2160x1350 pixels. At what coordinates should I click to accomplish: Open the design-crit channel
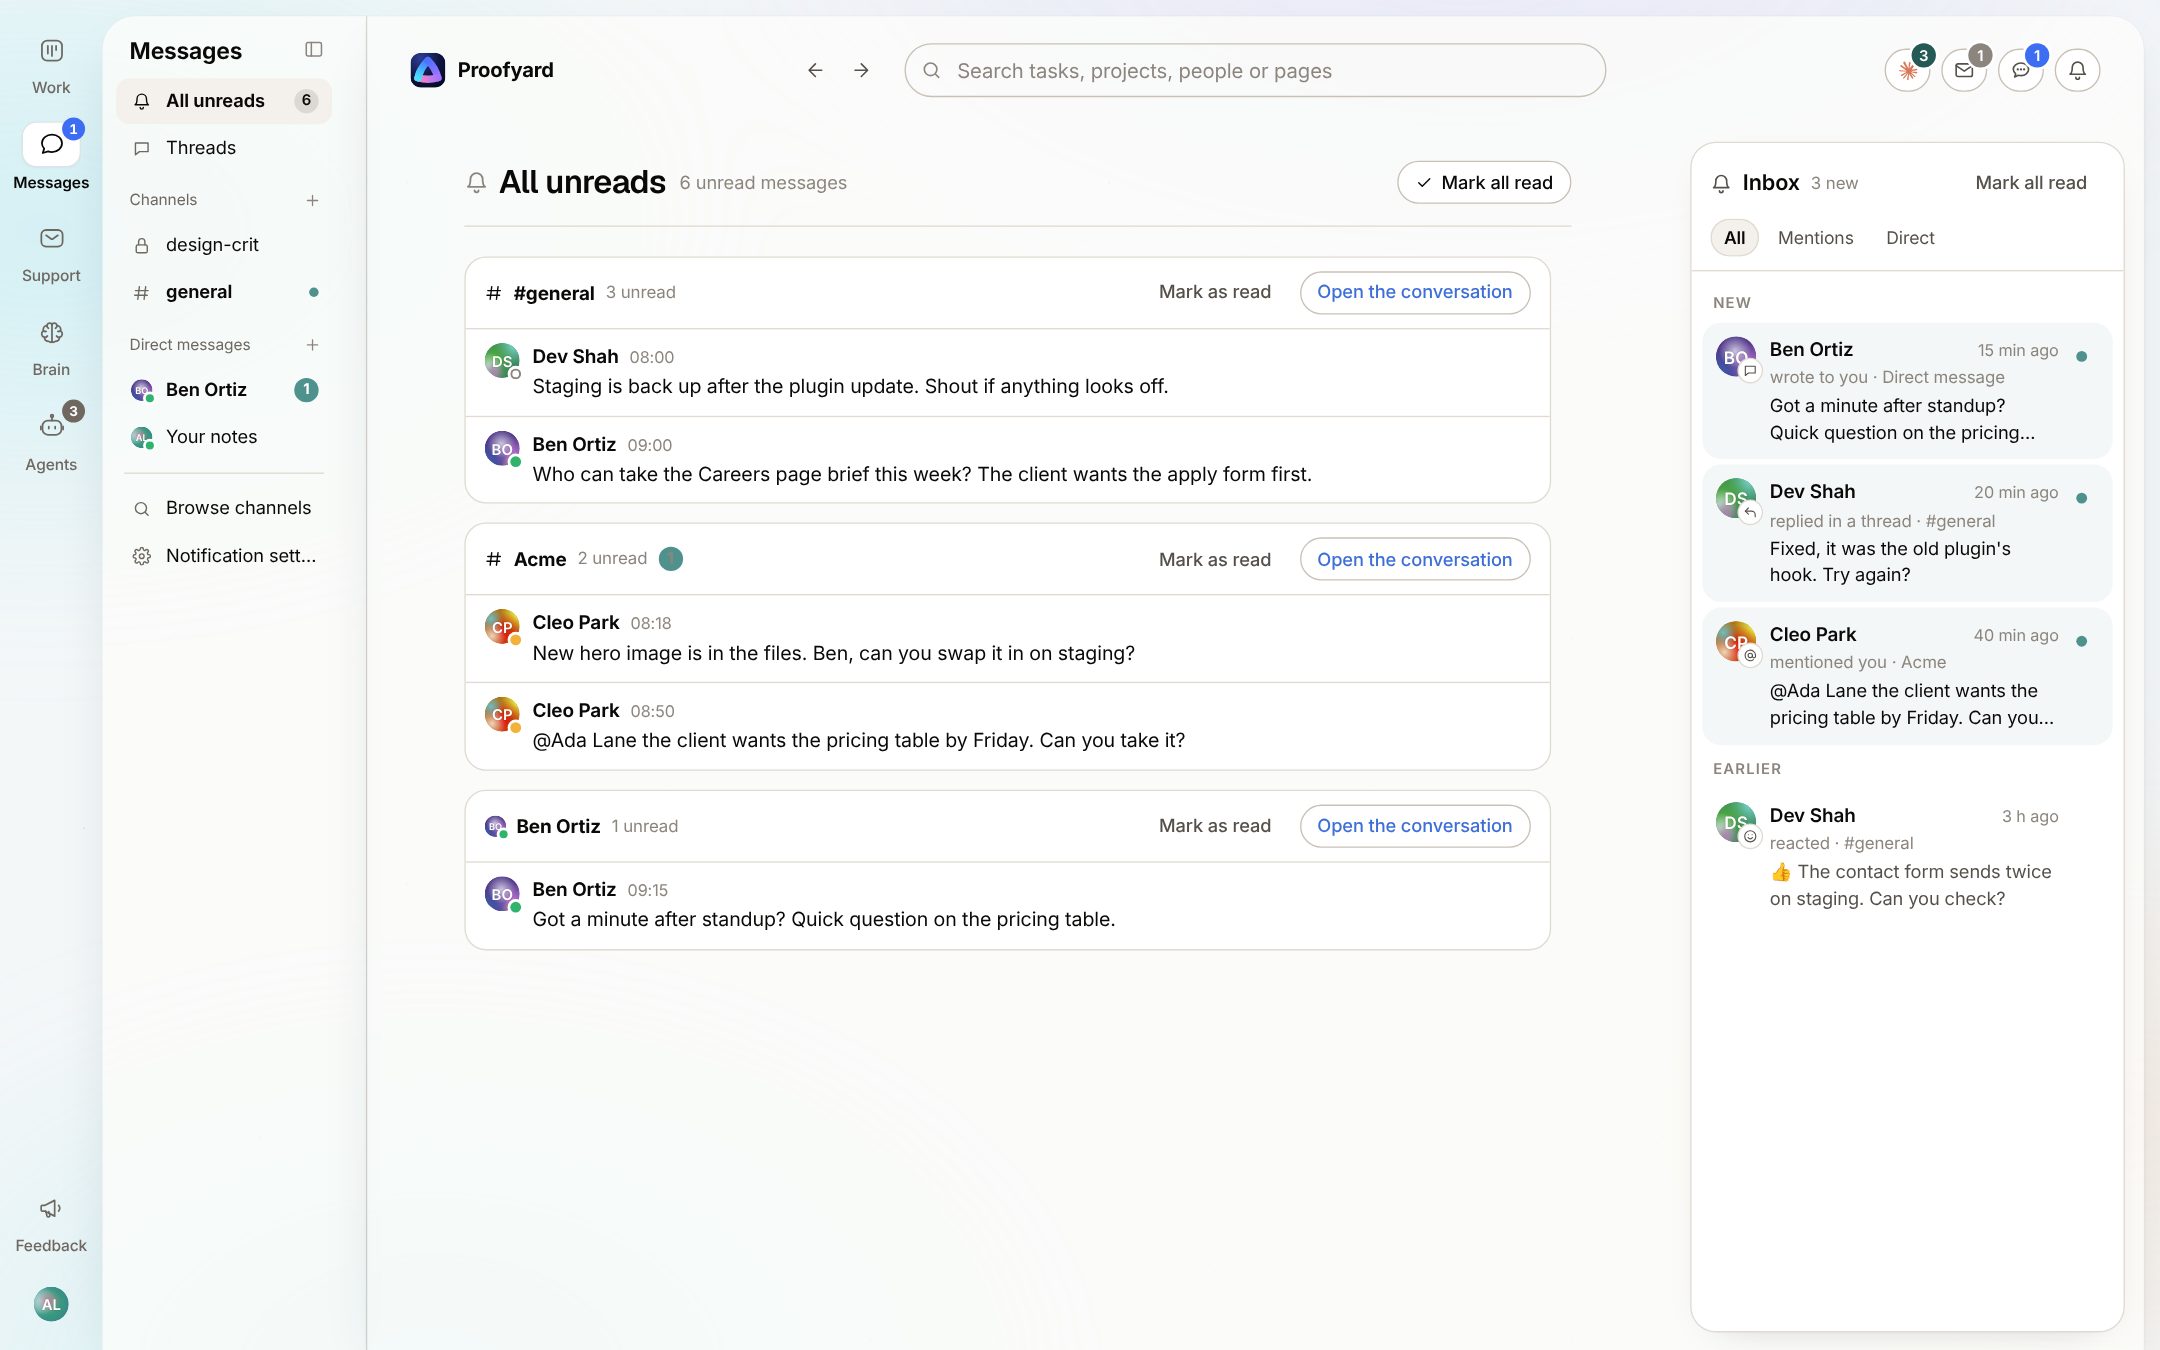pyautogui.click(x=224, y=245)
